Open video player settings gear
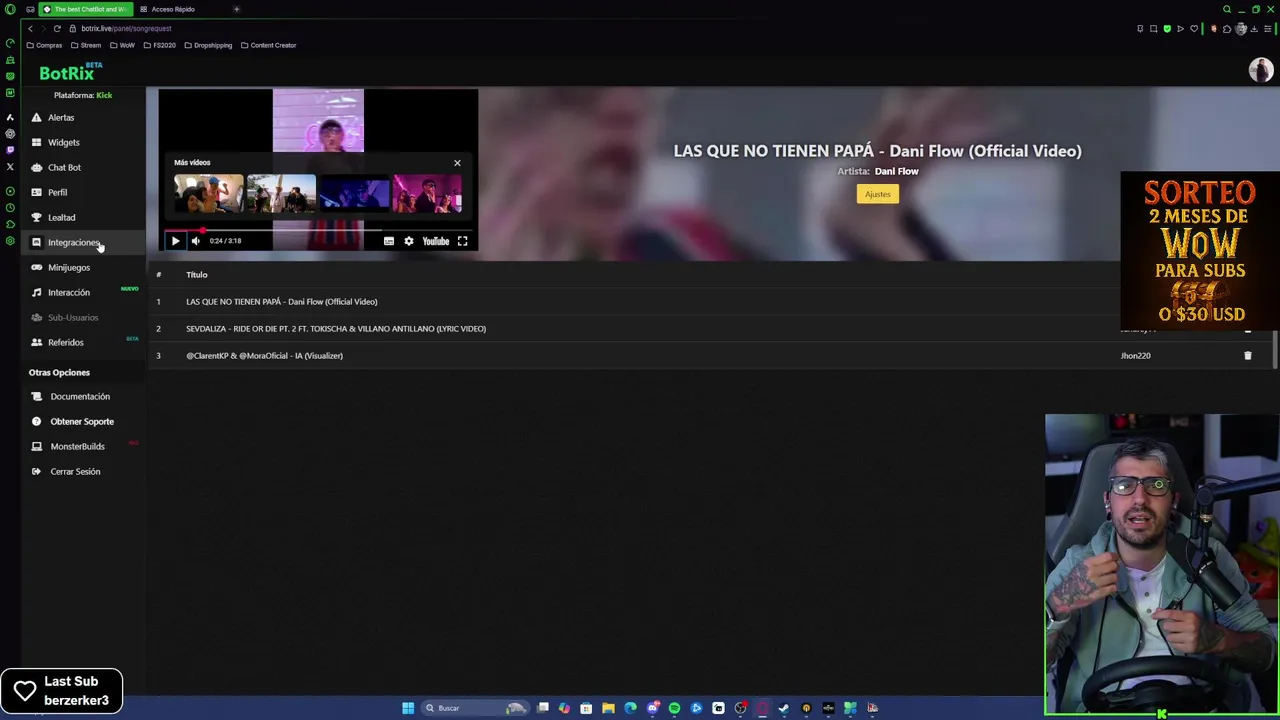1280x720 pixels. [408, 241]
